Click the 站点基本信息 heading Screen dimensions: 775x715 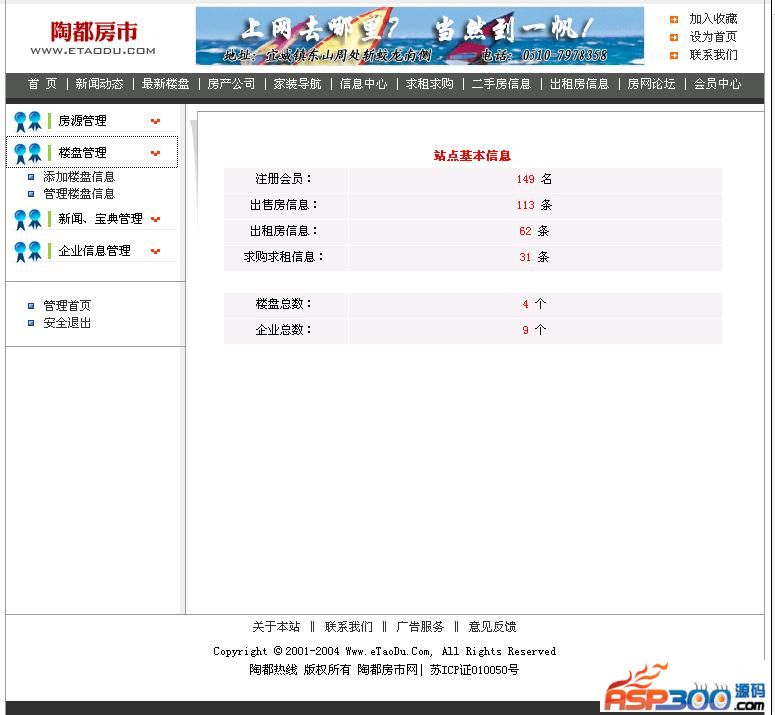(x=472, y=156)
